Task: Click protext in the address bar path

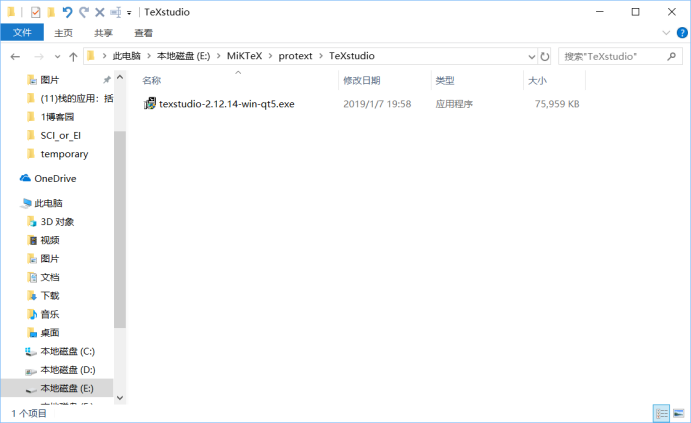Action: coord(295,56)
